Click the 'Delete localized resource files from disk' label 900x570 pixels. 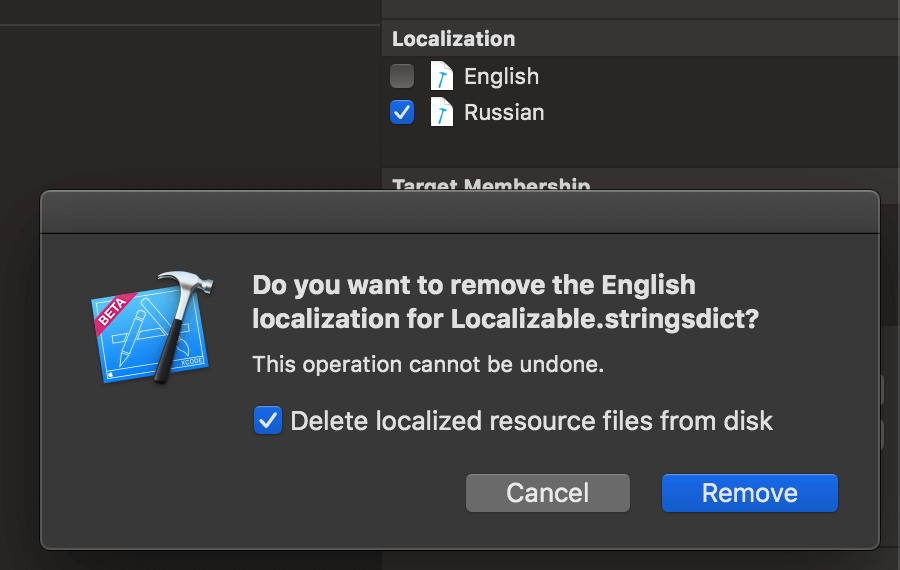pyautogui.click(x=531, y=421)
